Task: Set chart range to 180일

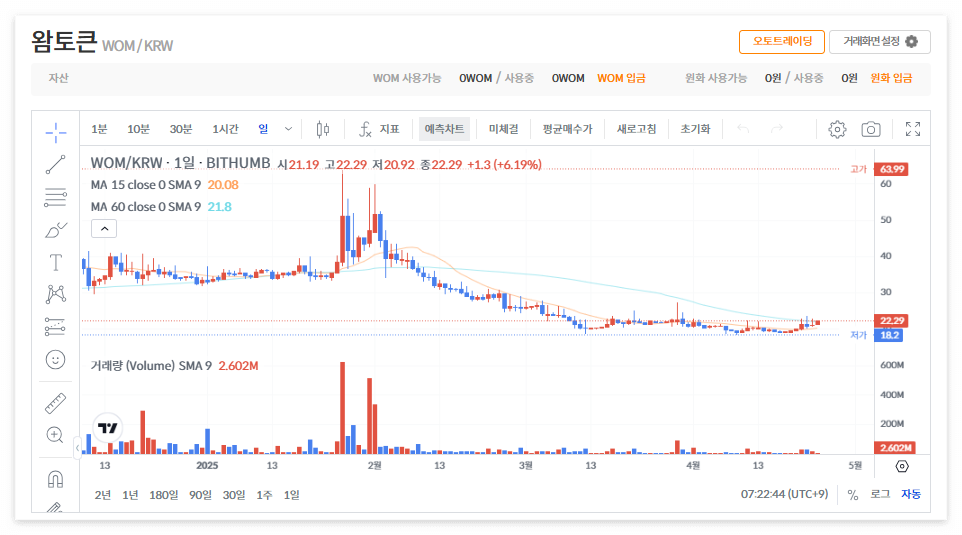Action: 163,495
